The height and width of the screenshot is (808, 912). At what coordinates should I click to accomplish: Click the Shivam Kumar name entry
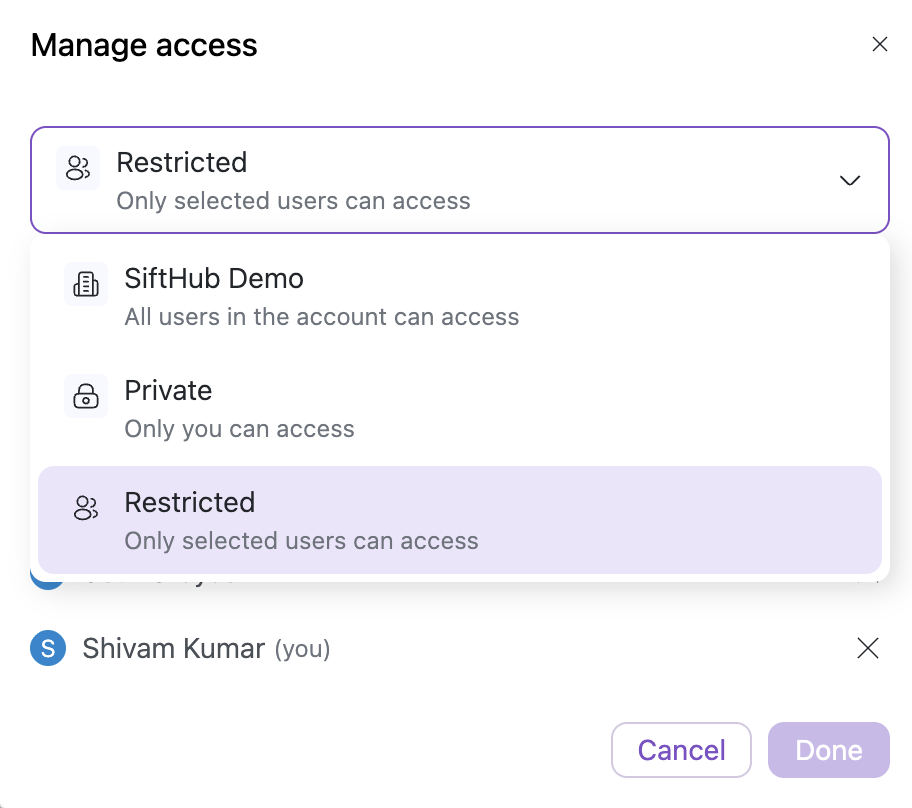coord(174,649)
